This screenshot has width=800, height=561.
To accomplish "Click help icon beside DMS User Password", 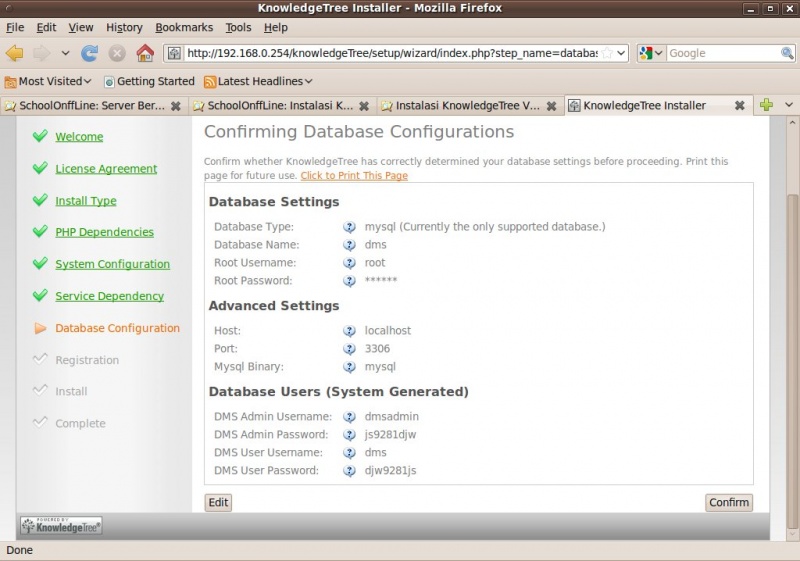I will pos(349,470).
